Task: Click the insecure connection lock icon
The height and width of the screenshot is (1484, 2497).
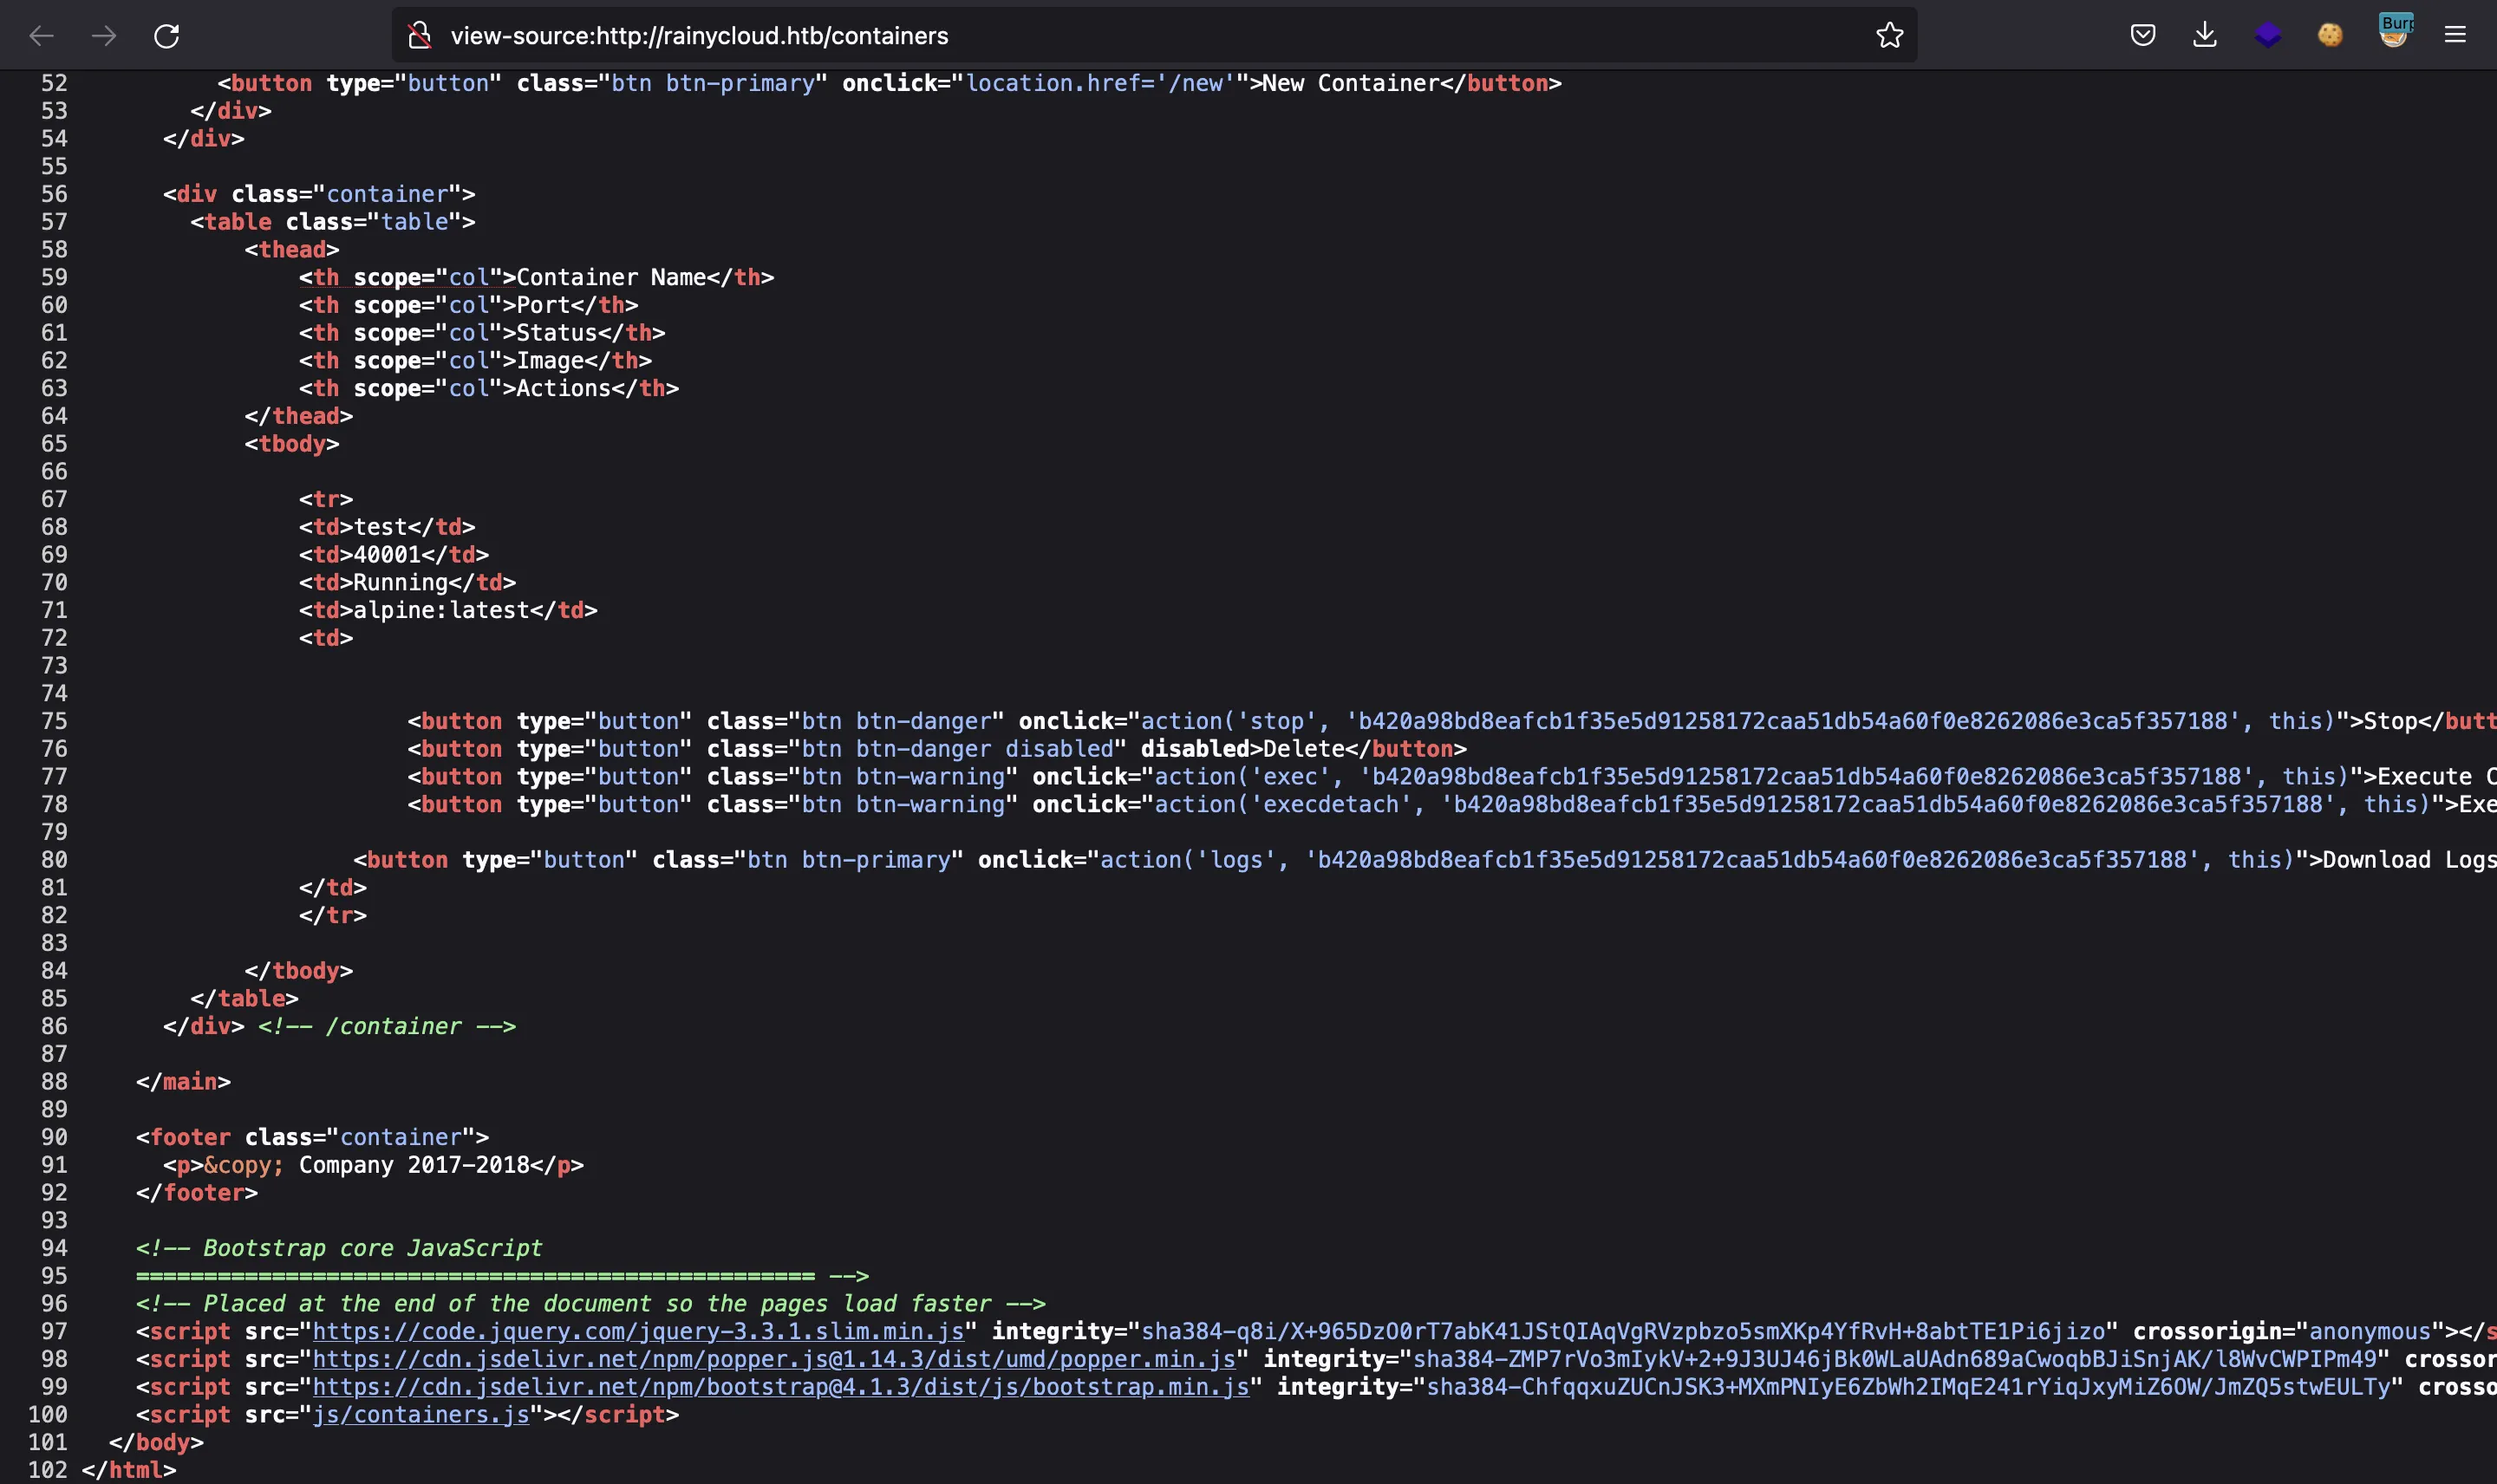Action: pos(420,36)
